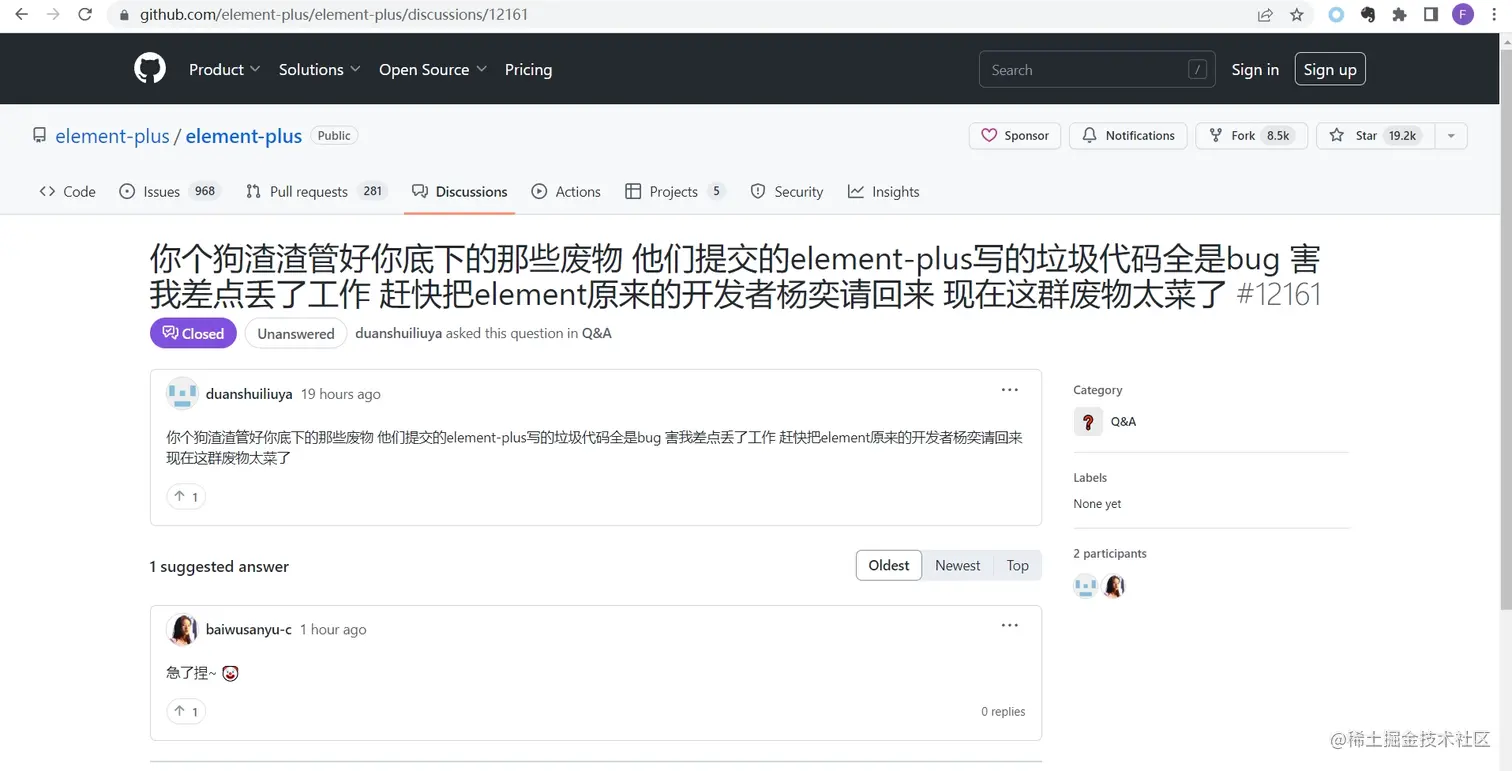Click the GitHub logo

click(x=150, y=69)
